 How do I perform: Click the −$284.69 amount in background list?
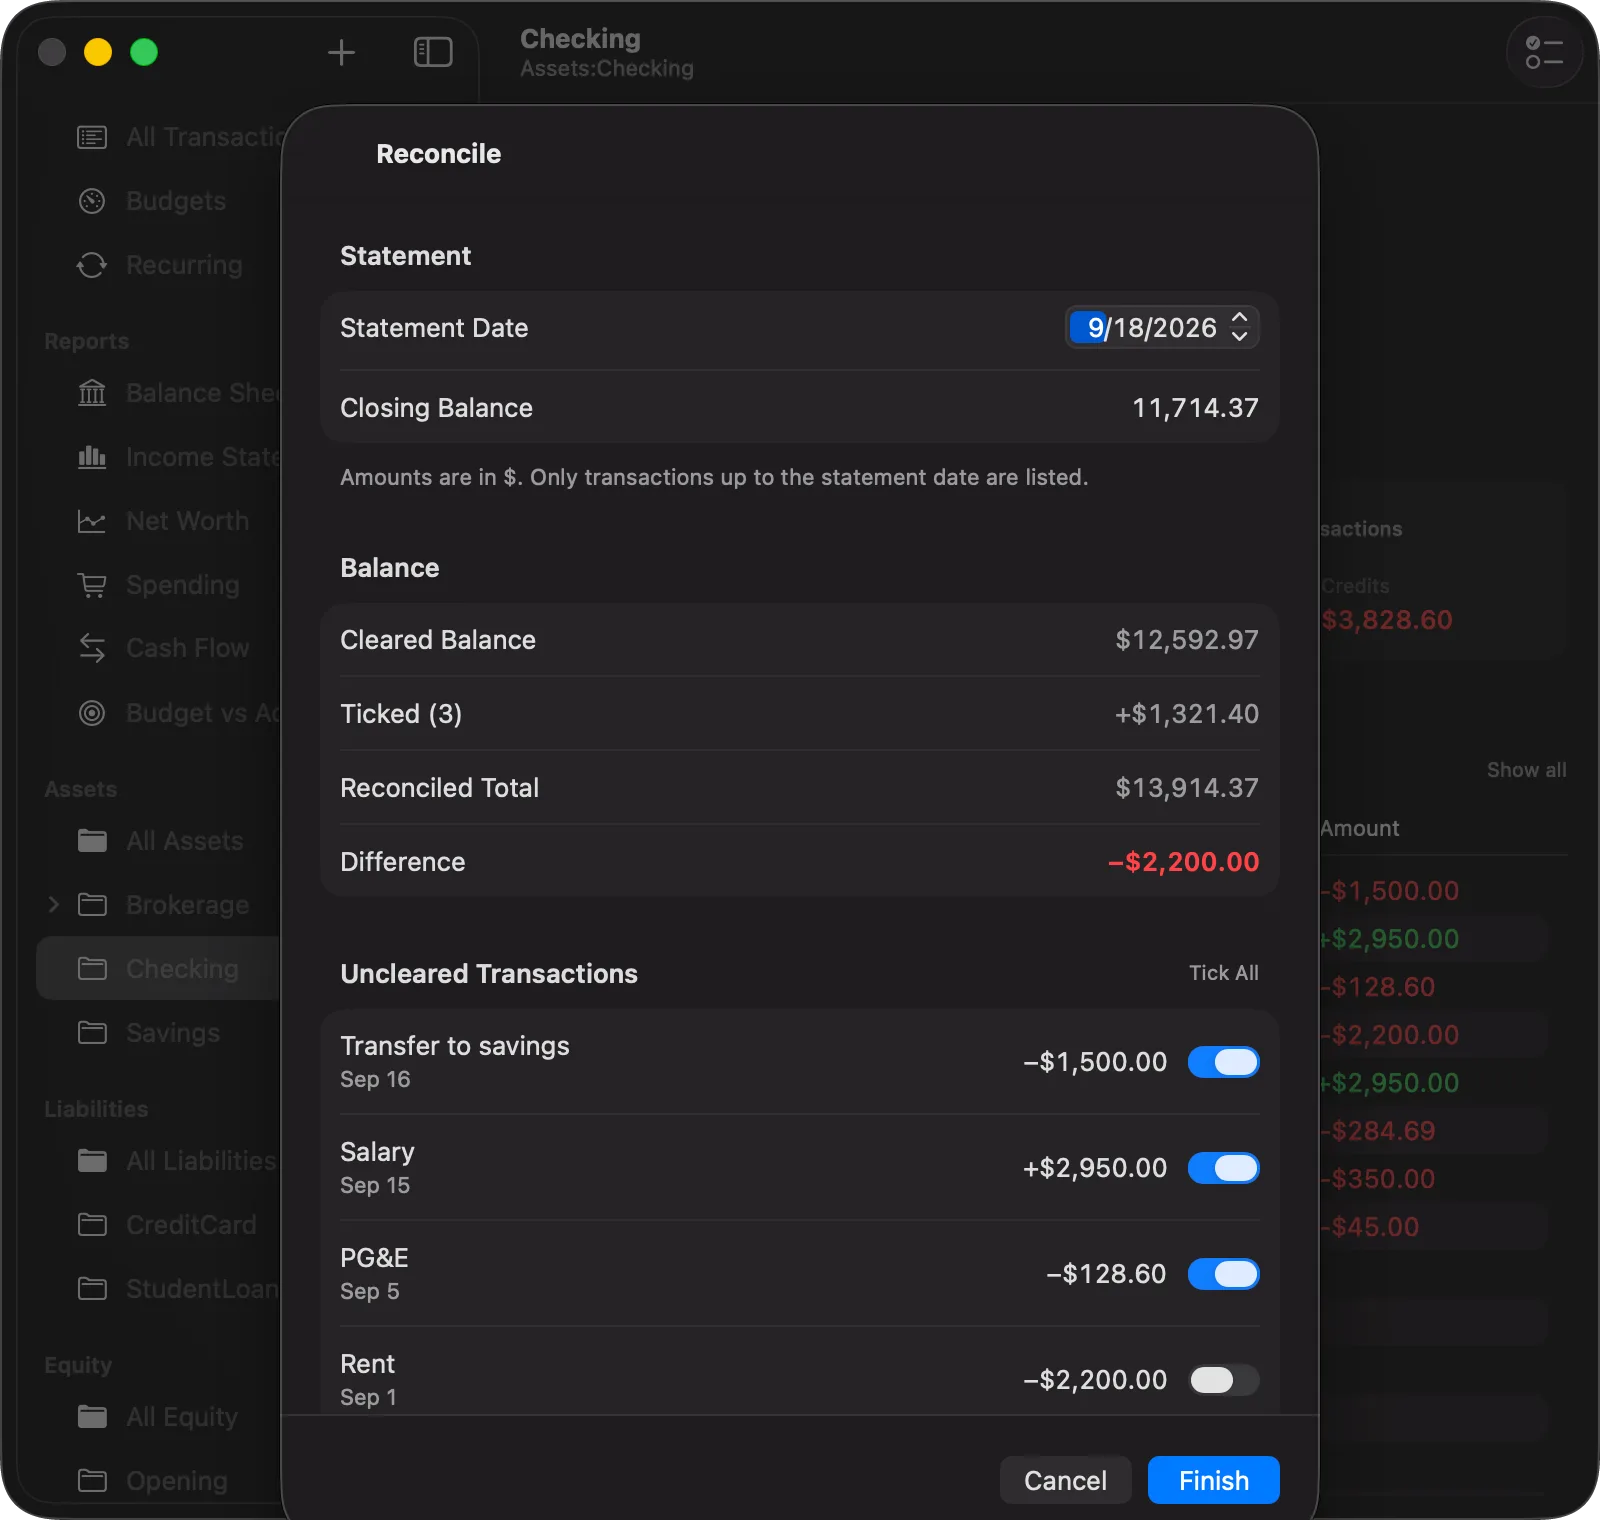1379,1131
